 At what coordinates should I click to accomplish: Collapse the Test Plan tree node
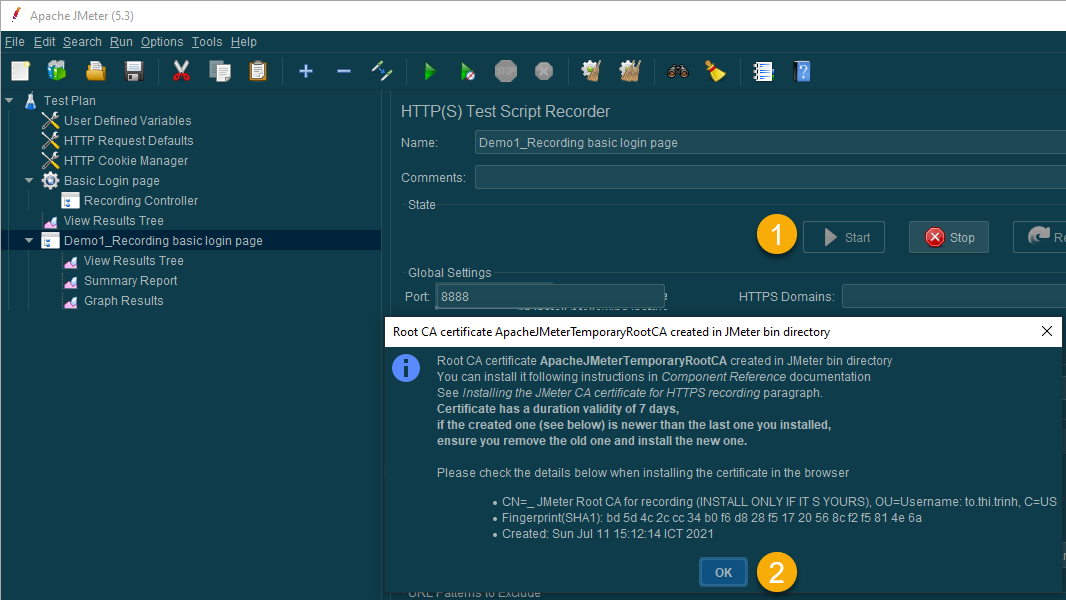pyautogui.click(x=10, y=101)
